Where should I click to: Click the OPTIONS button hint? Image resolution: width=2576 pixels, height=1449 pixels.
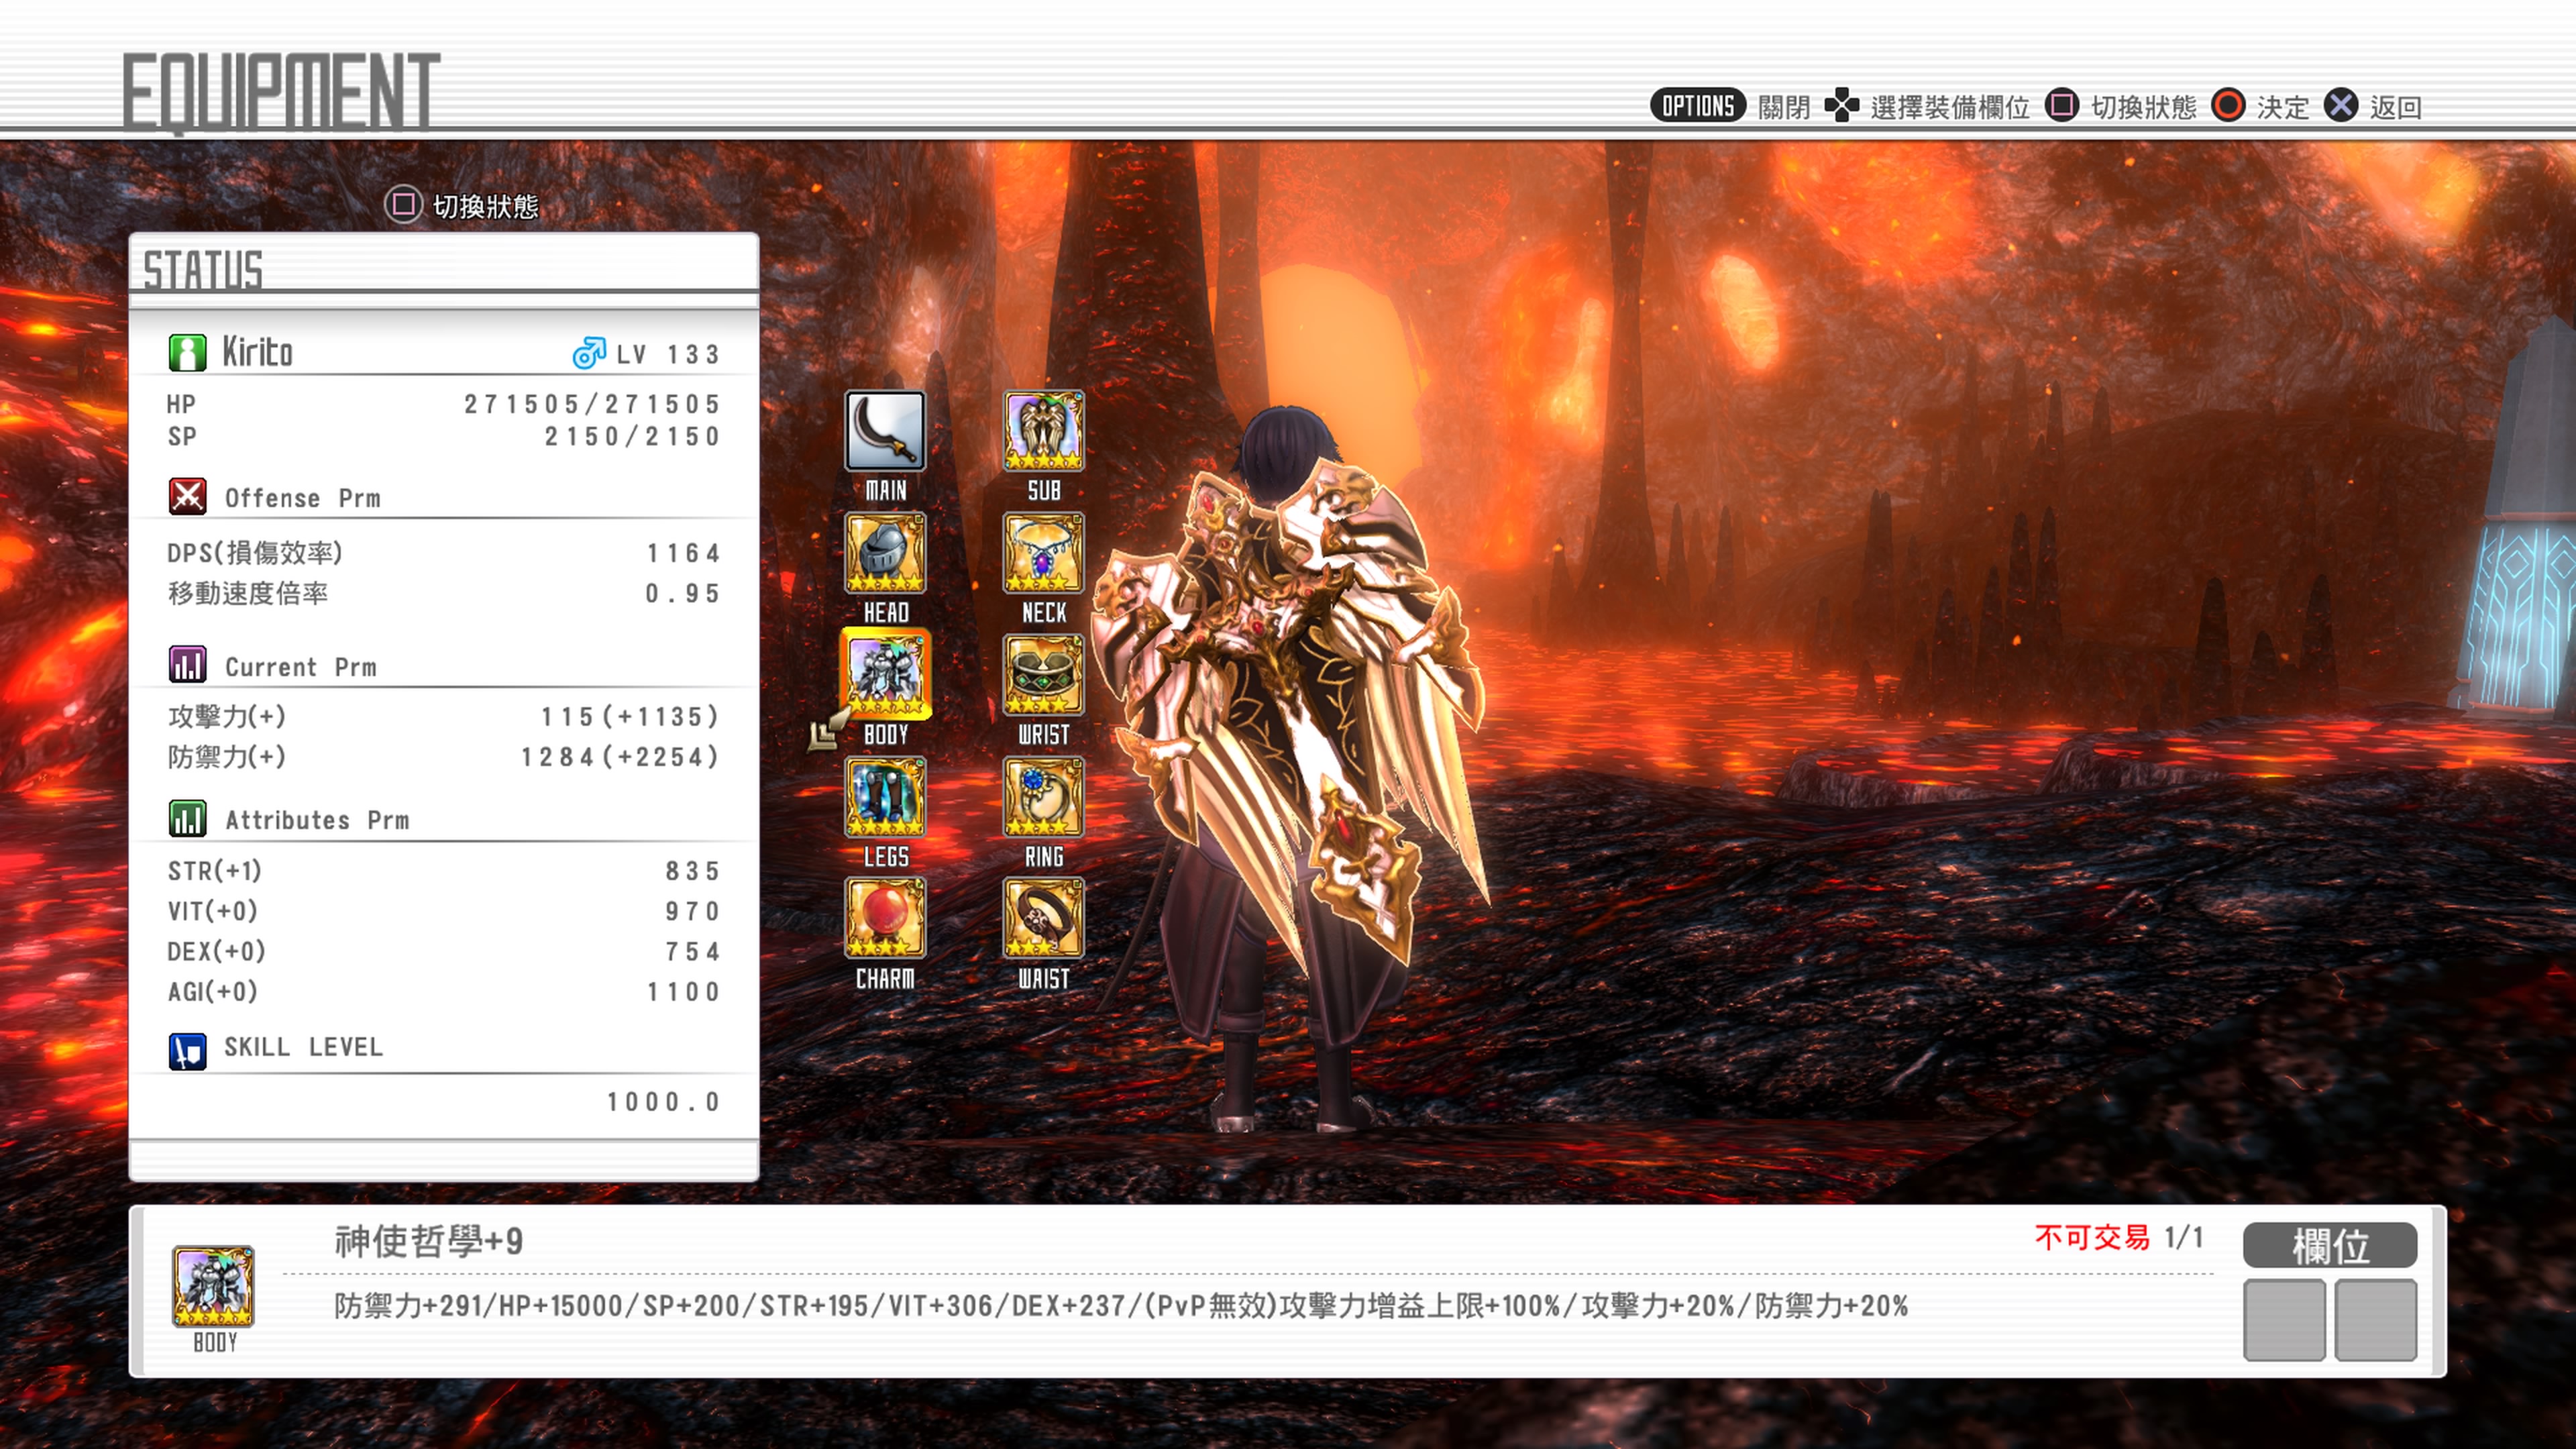pyautogui.click(x=1697, y=106)
